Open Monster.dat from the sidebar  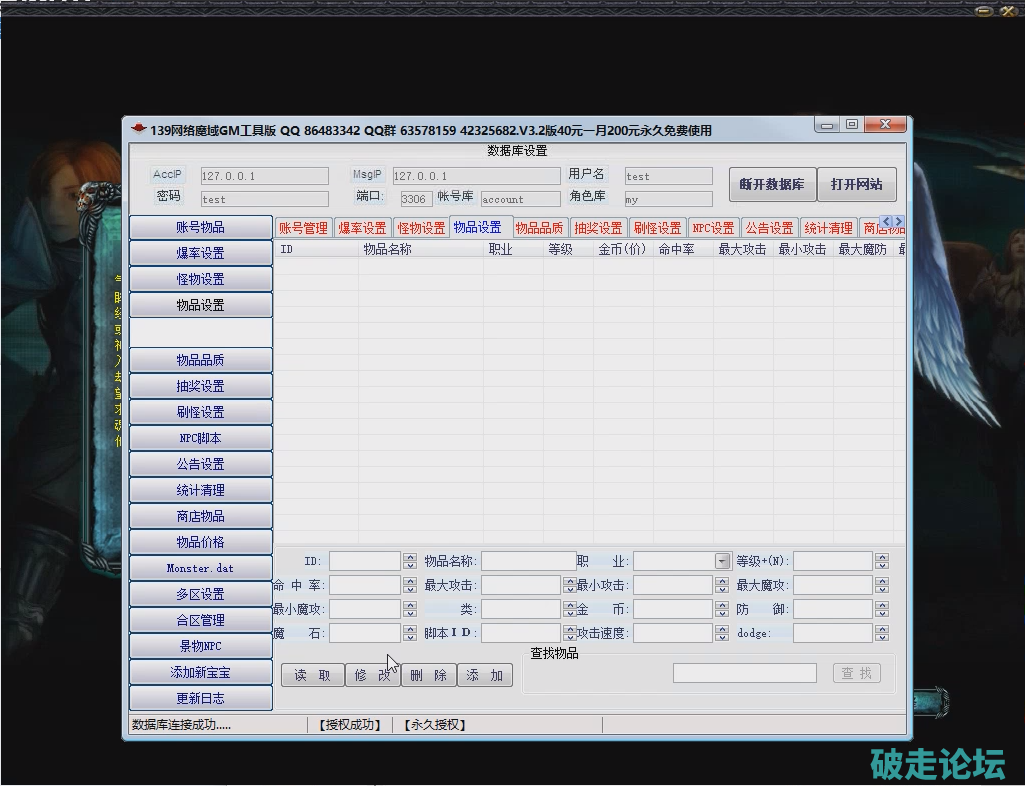200,568
